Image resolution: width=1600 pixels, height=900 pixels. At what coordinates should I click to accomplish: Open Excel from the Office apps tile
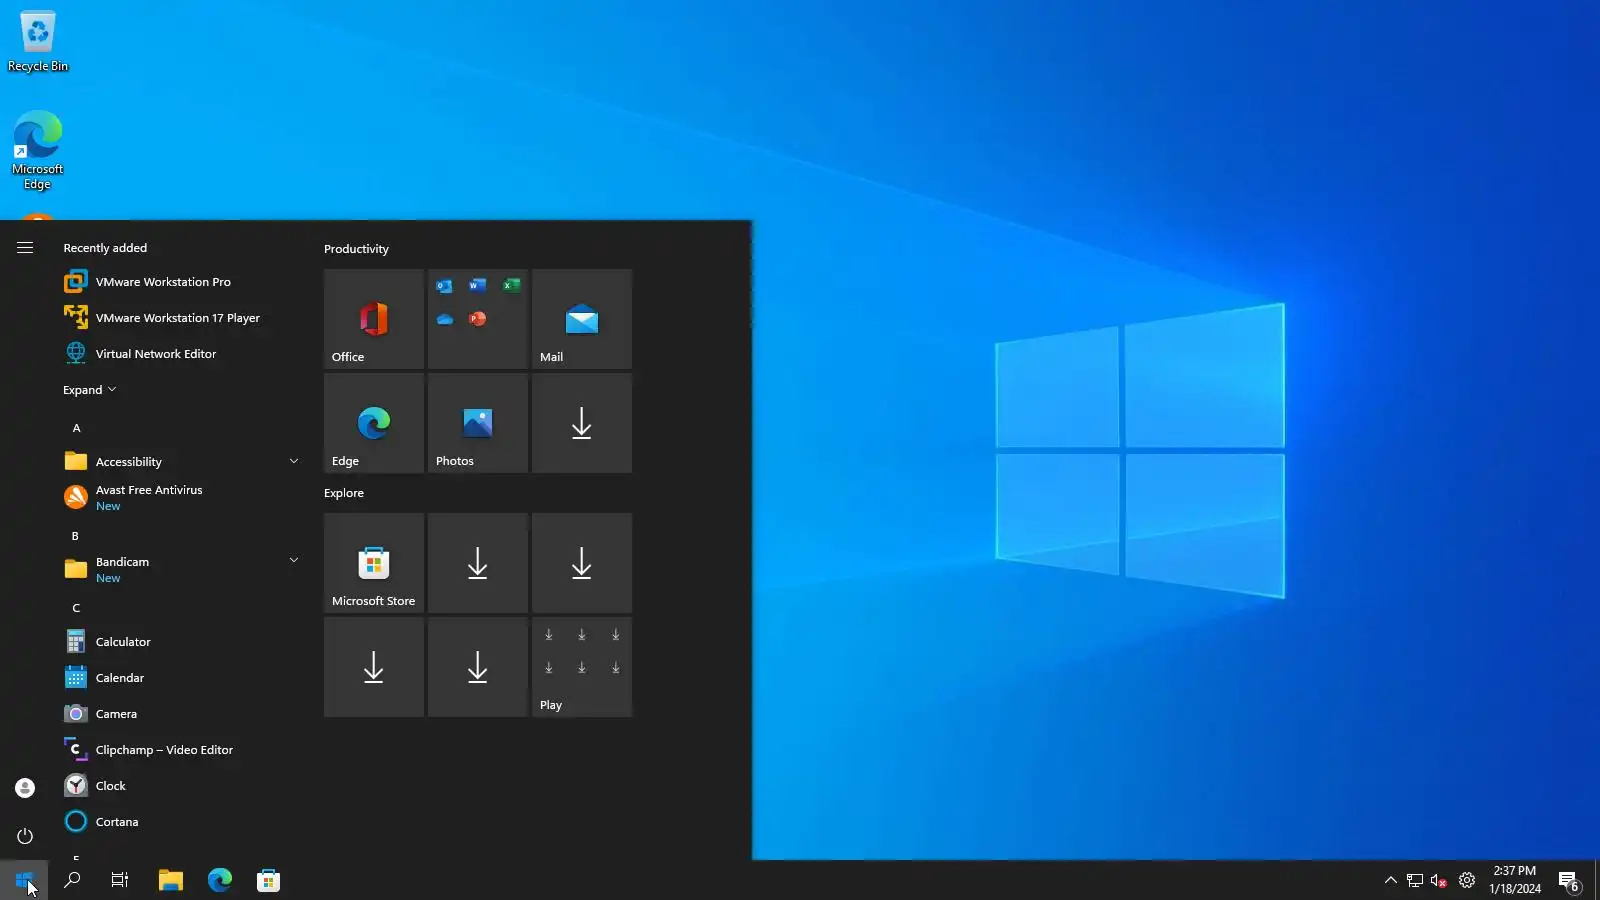[511, 286]
